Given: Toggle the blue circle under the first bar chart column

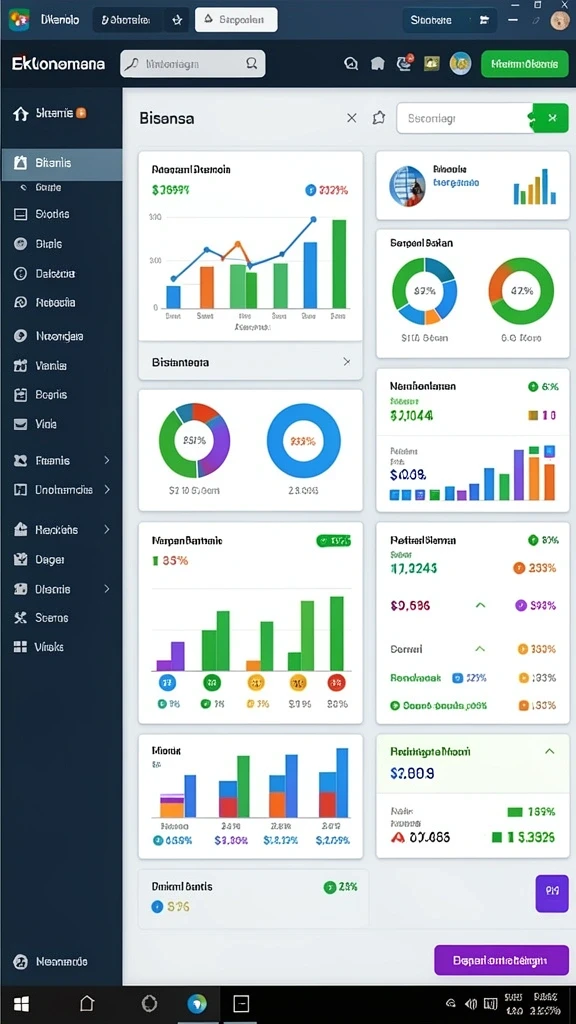Looking at the screenshot, I should pyautogui.click(x=167, y=683).
